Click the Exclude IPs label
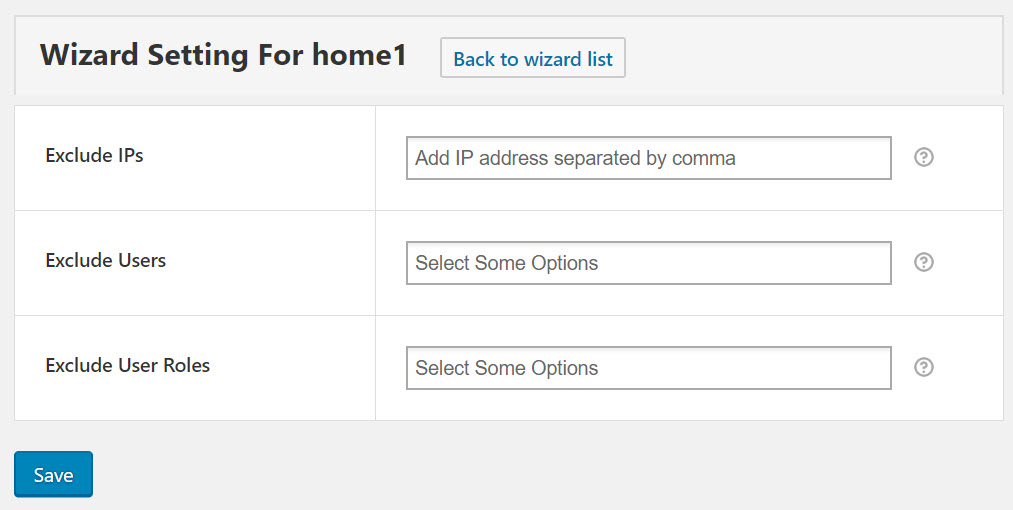 pyautogui.click(x=94, y=156)
